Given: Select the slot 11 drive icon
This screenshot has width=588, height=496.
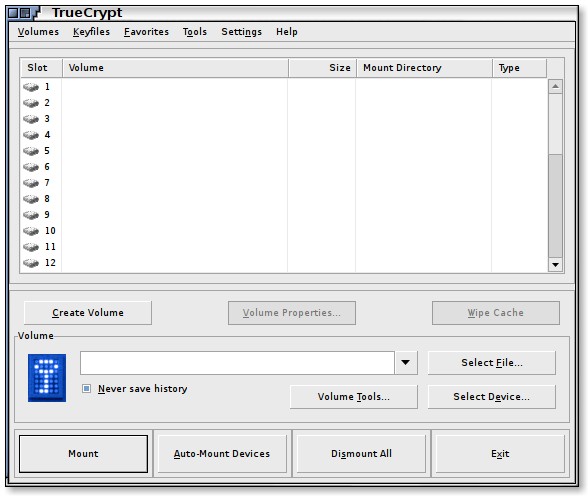Looking at the screenshot, I should [x=31, y=247].
